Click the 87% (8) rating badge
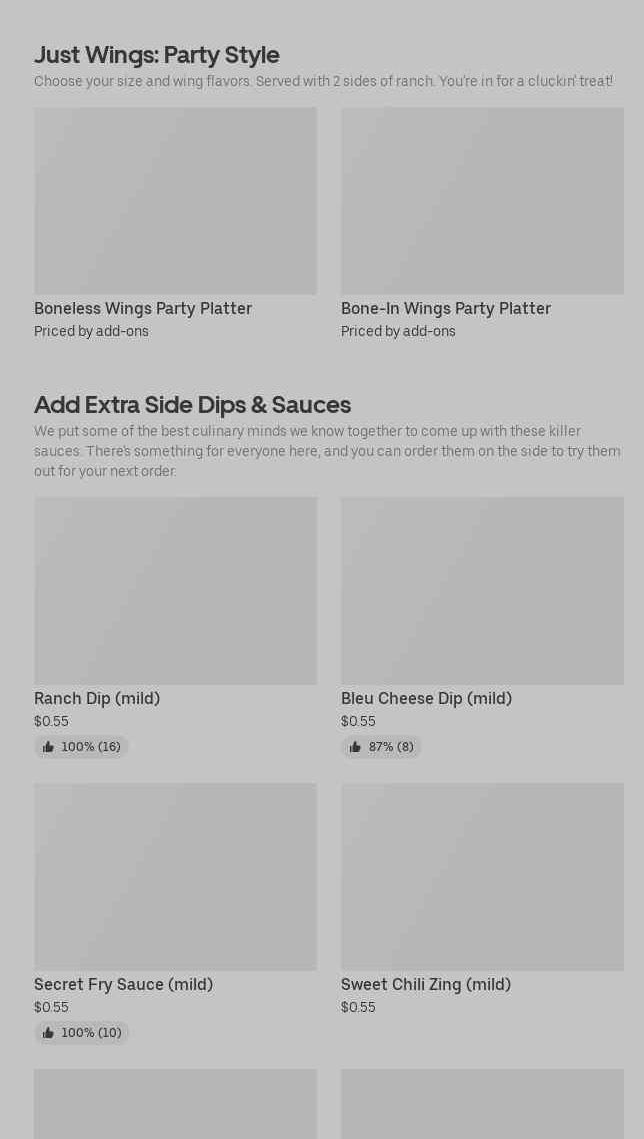 tap(381, 747)
